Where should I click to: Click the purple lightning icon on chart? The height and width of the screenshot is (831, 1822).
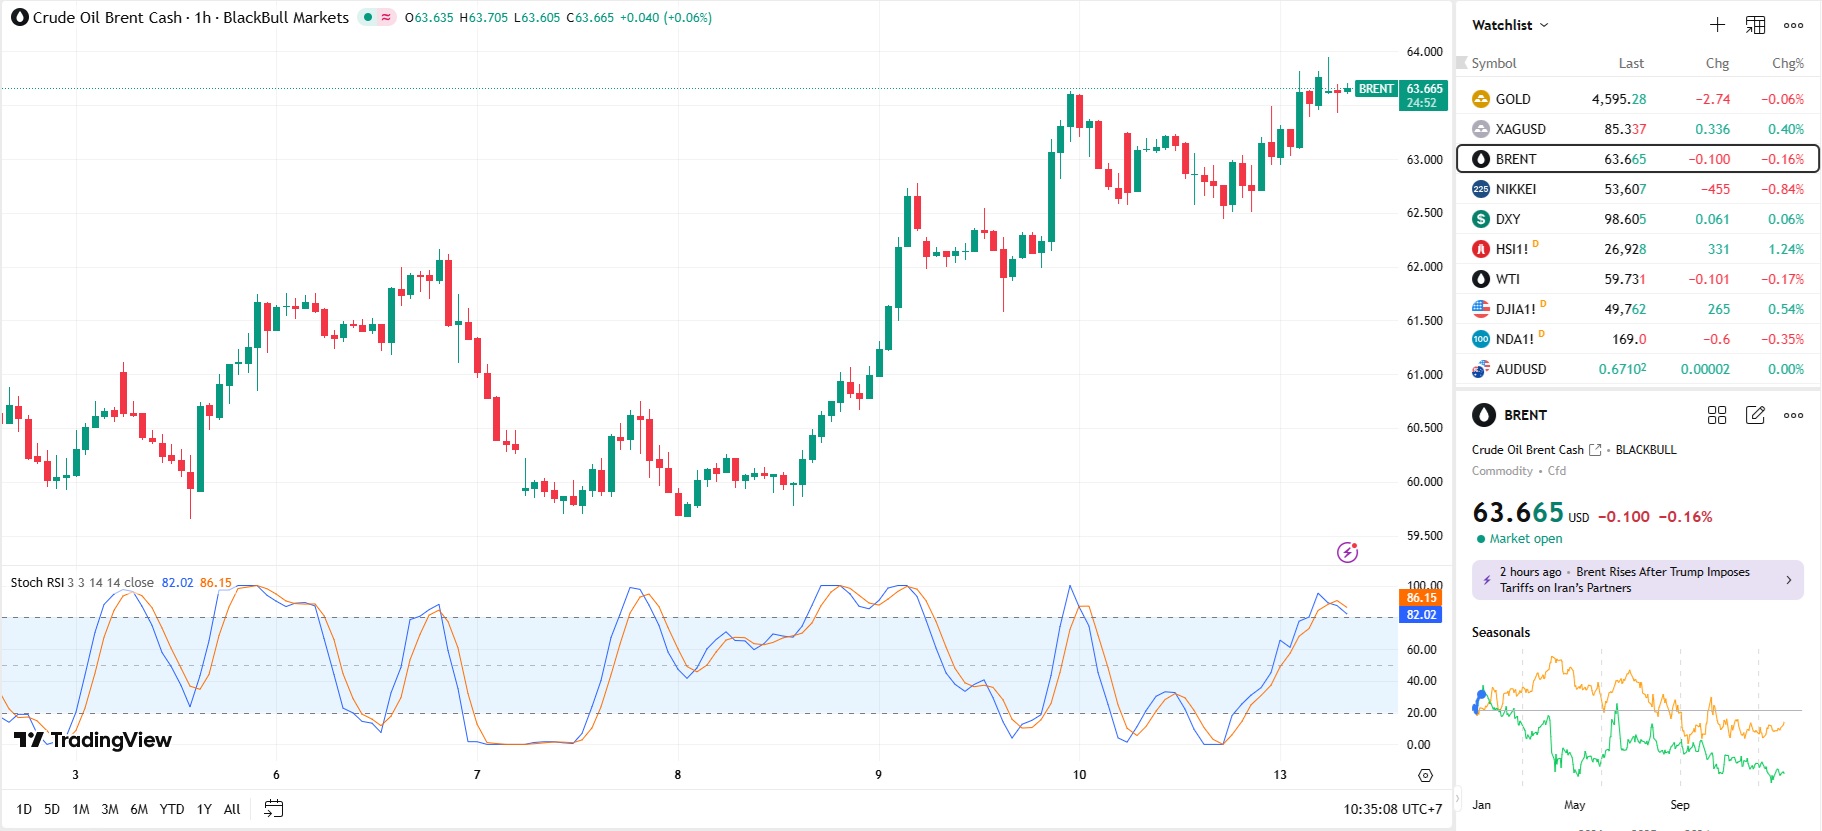1347,552
